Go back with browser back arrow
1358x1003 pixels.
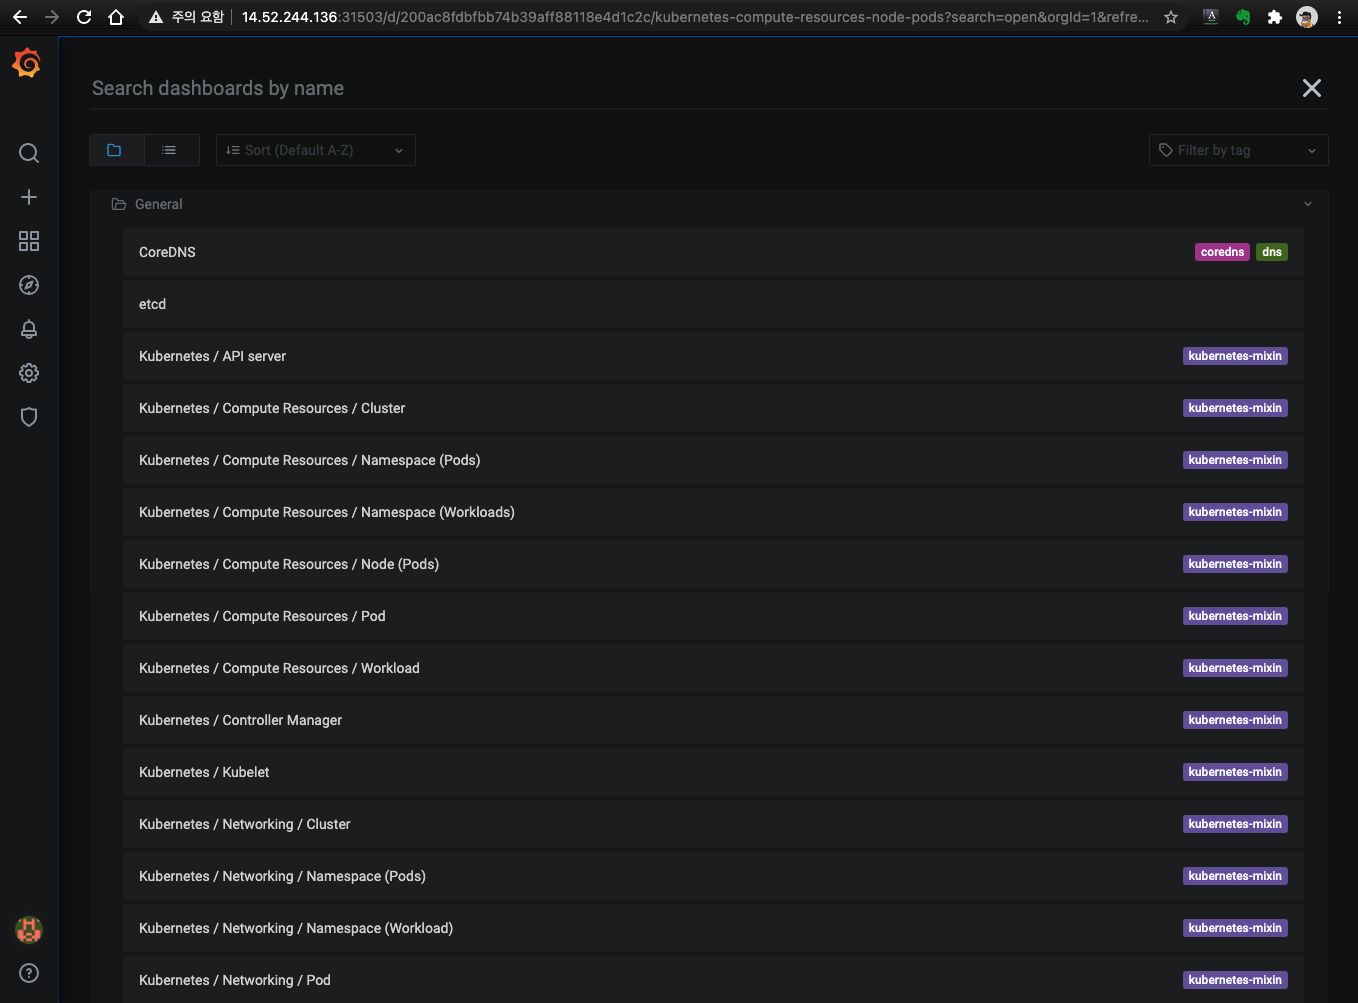(19, 17)
